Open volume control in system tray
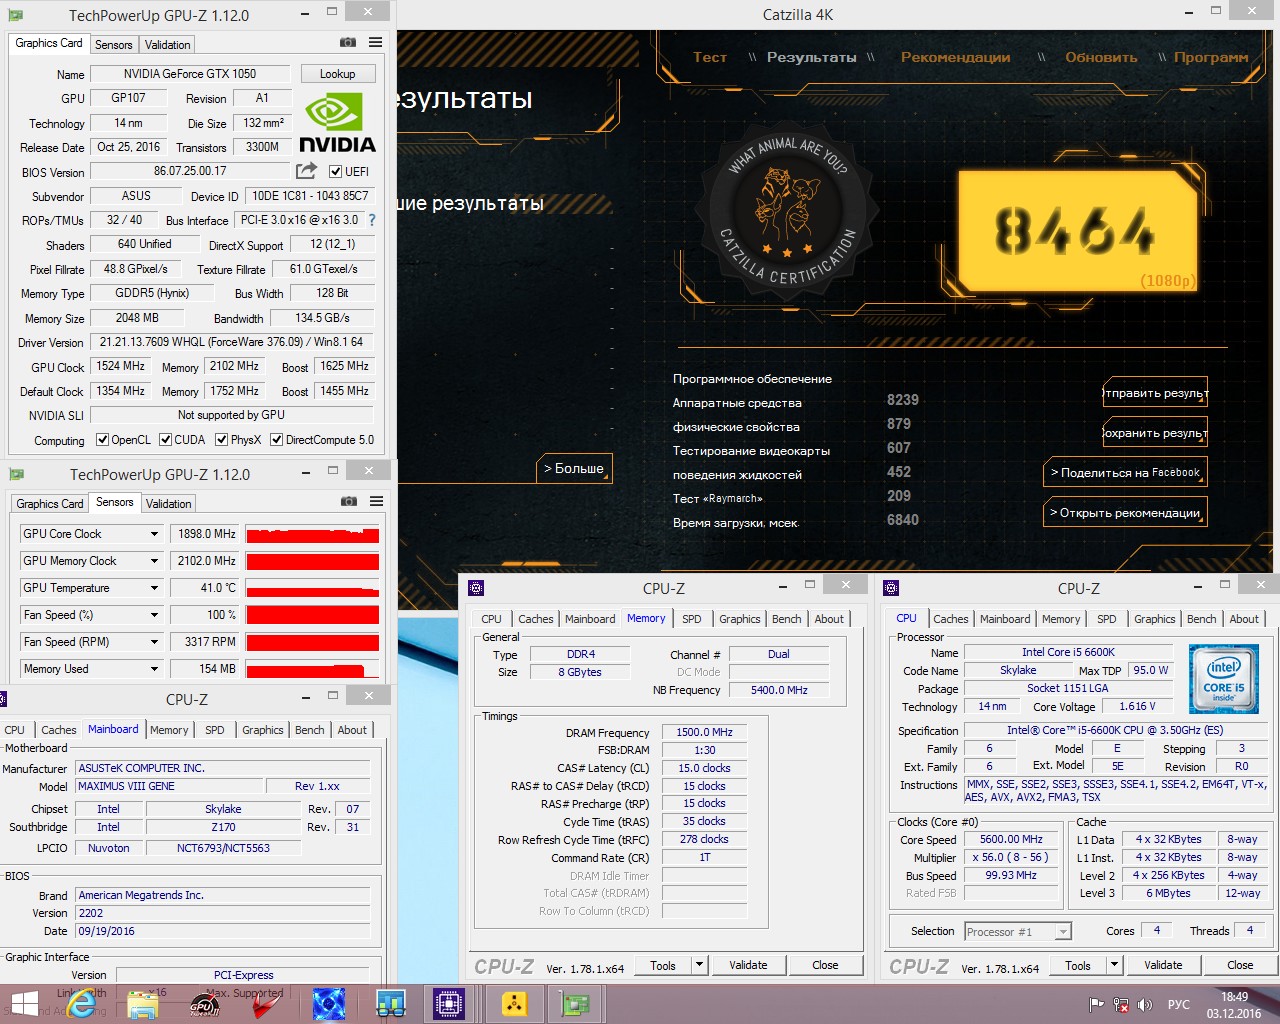Viewport: 1280px width, 1024px height. (x=1145, y=1005)
